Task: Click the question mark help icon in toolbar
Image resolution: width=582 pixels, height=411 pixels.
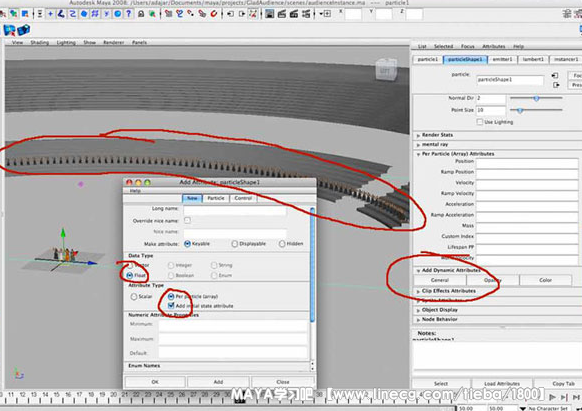Action: pyautogui.click(x=128, y=14)
